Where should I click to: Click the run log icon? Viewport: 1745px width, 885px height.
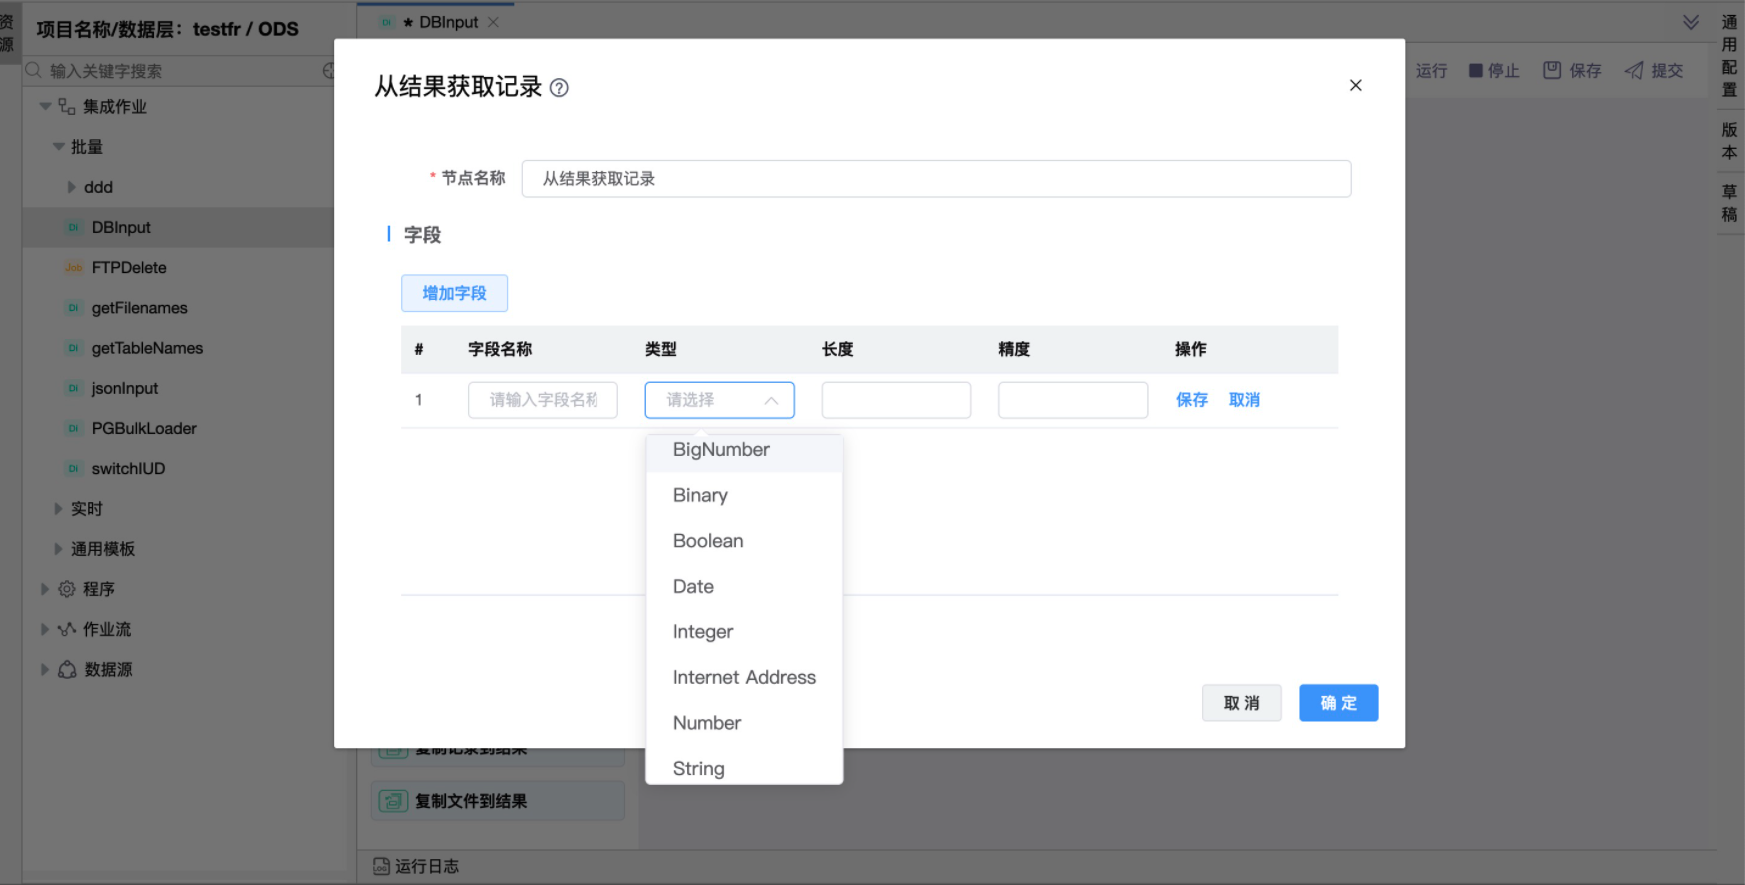click(x=381, y=866)
